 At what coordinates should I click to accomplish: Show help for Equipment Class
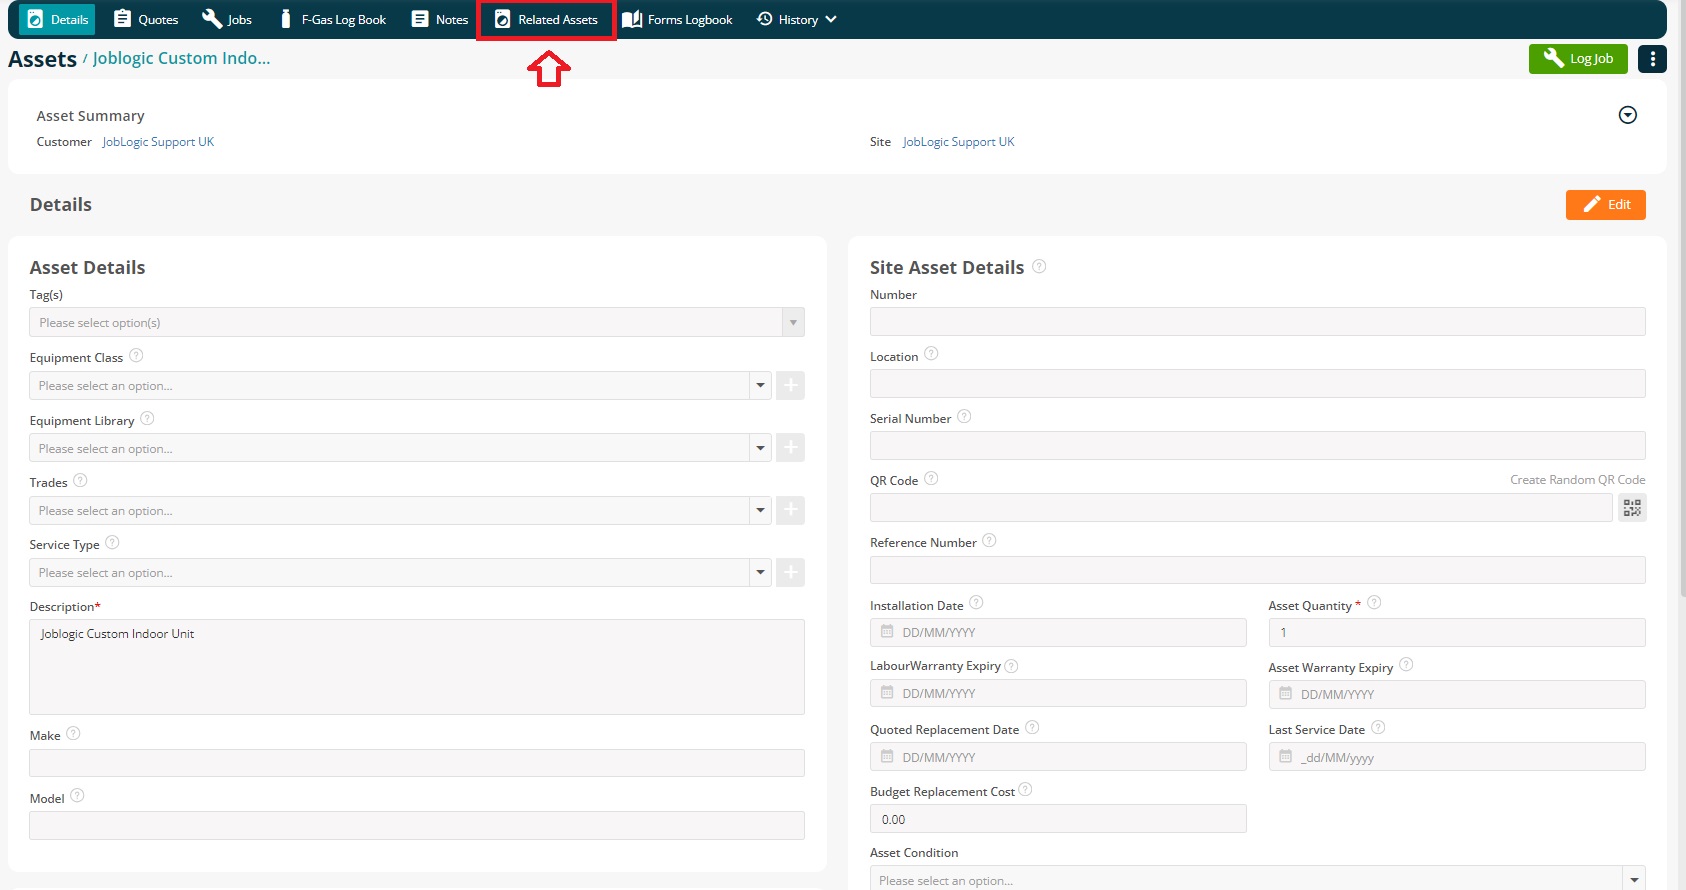(136, 355)
